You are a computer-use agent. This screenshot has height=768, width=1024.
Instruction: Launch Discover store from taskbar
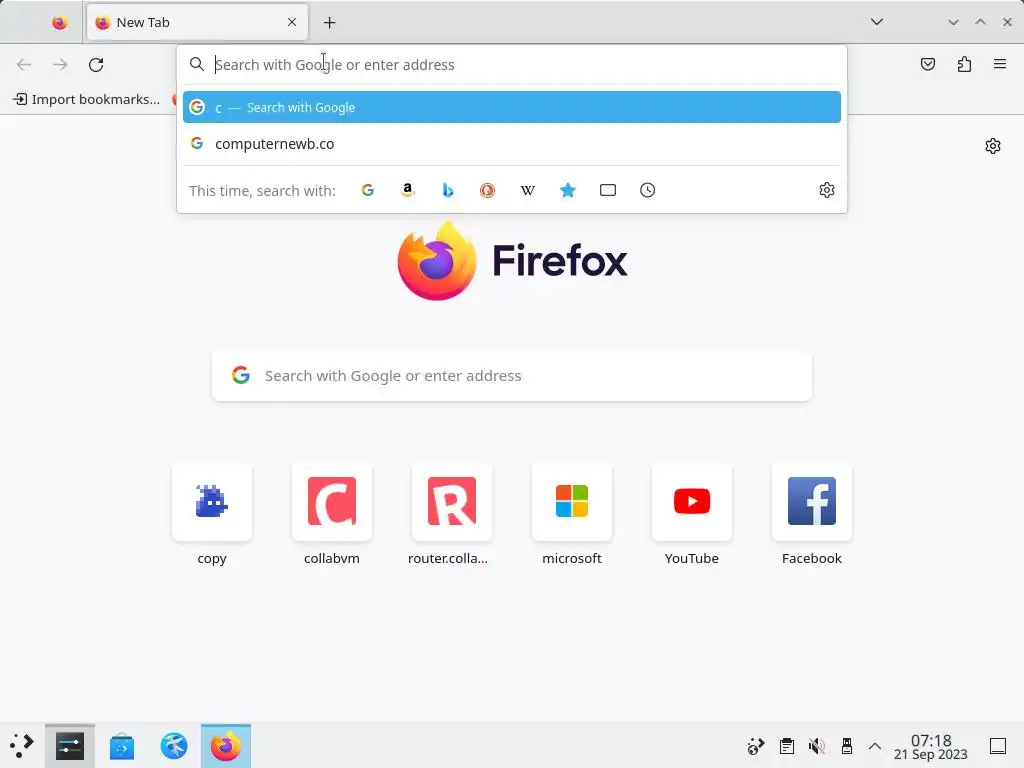(x=121, y=746)
